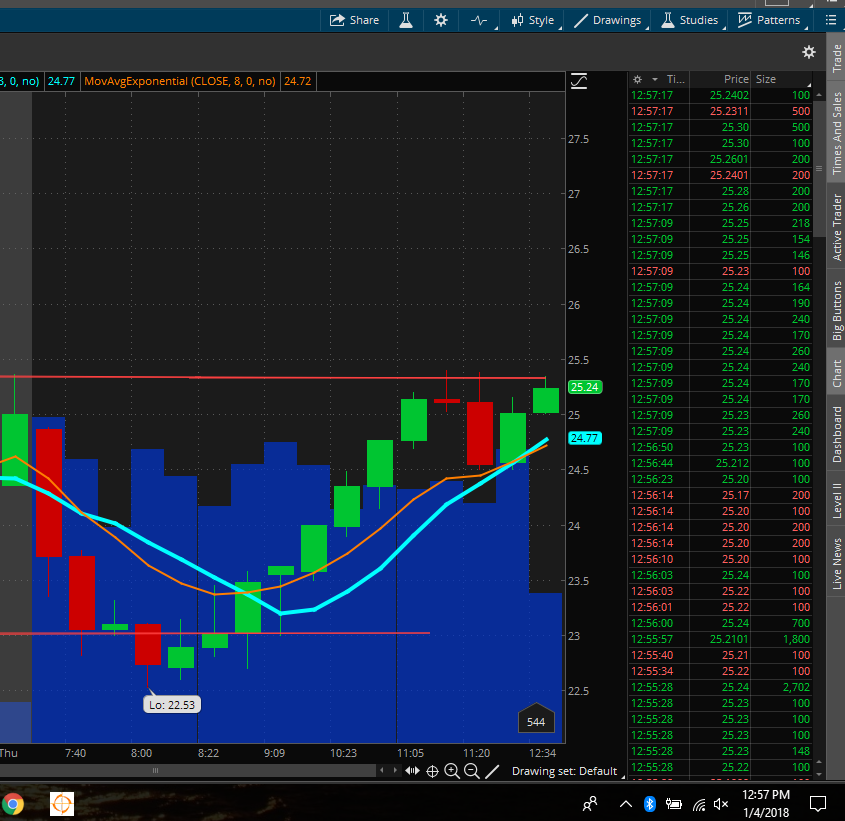Click the zoom out magnifier
Image resolution: width=845 pixels, height=821 pixels.
click(x=472, y=771)
